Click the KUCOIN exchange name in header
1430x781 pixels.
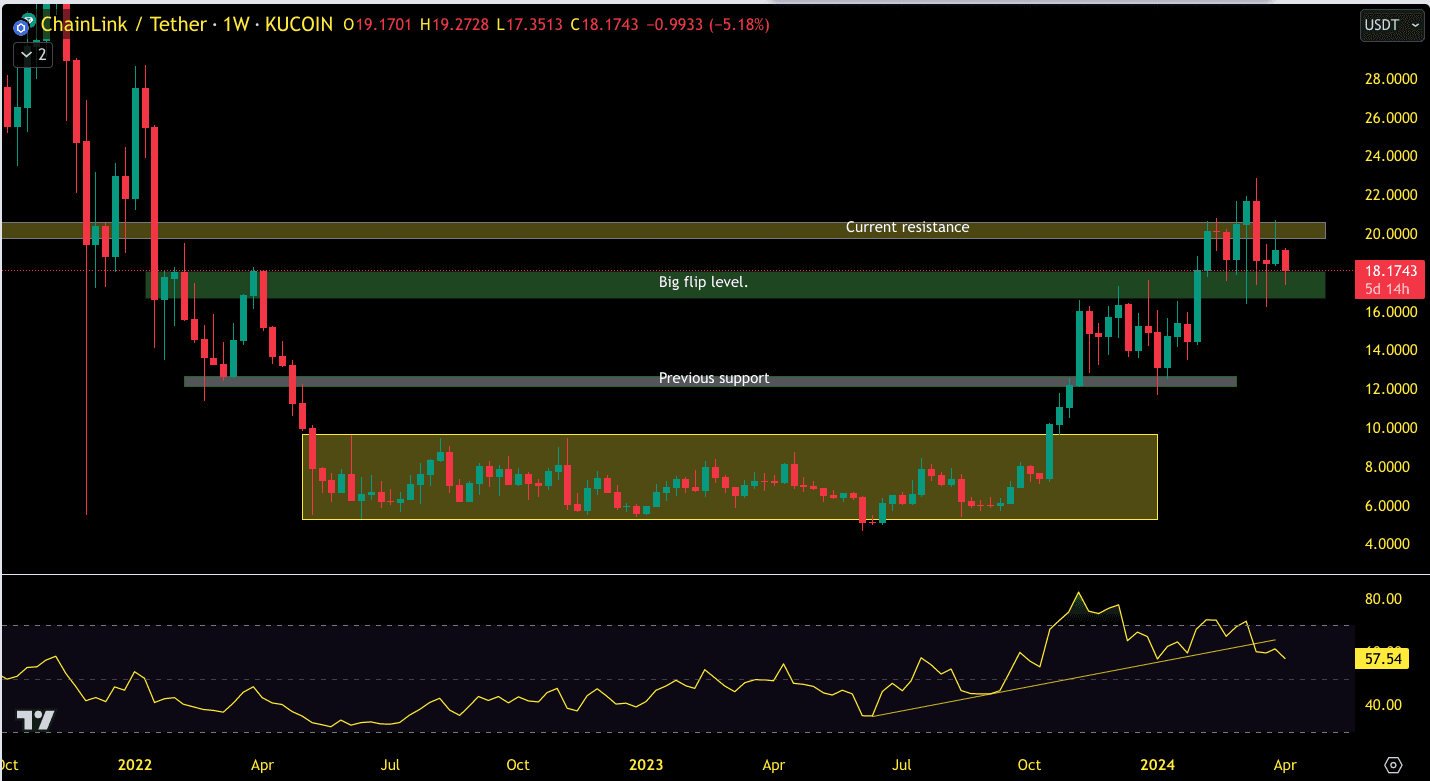click(x=299, y=24)
